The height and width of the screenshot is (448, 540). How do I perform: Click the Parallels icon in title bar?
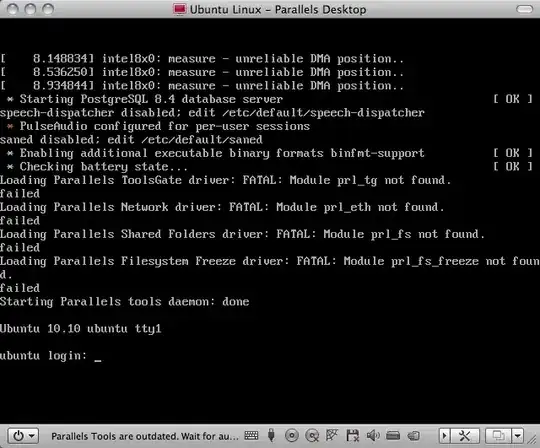pyautogui.click(x=180, y=9)
